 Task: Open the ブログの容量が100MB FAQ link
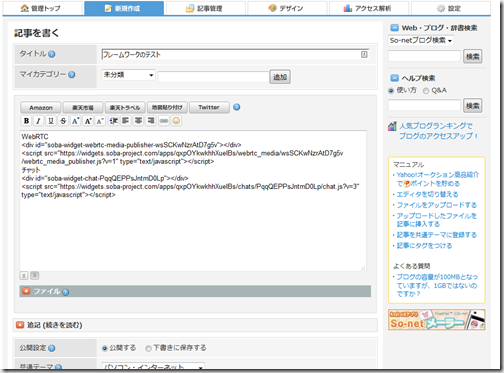tap(437, 285)
